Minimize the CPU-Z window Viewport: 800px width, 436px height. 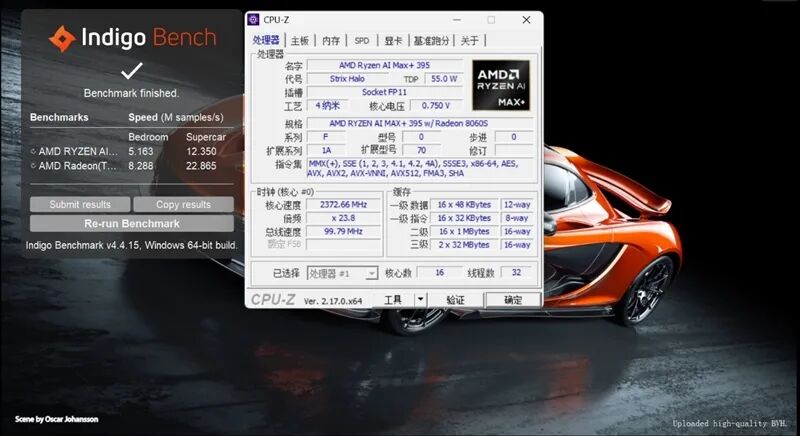coord(457,20)
